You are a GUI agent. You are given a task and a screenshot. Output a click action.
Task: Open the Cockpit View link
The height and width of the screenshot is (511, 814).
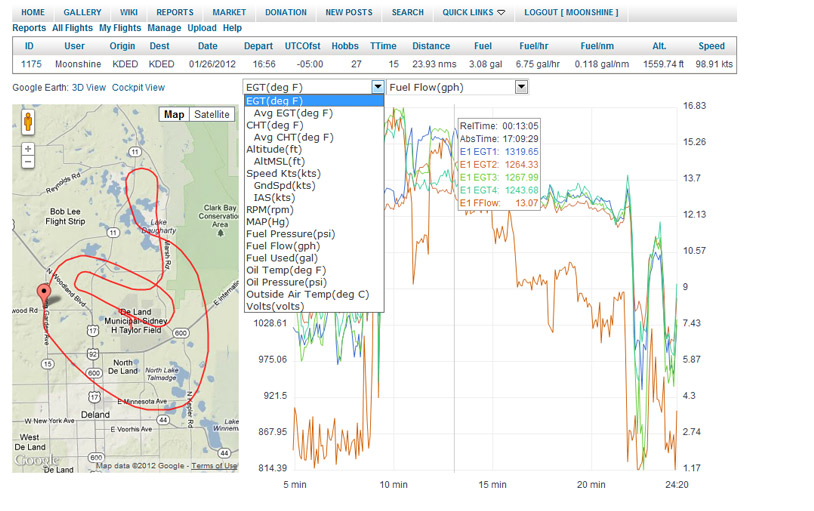[138, 88]
